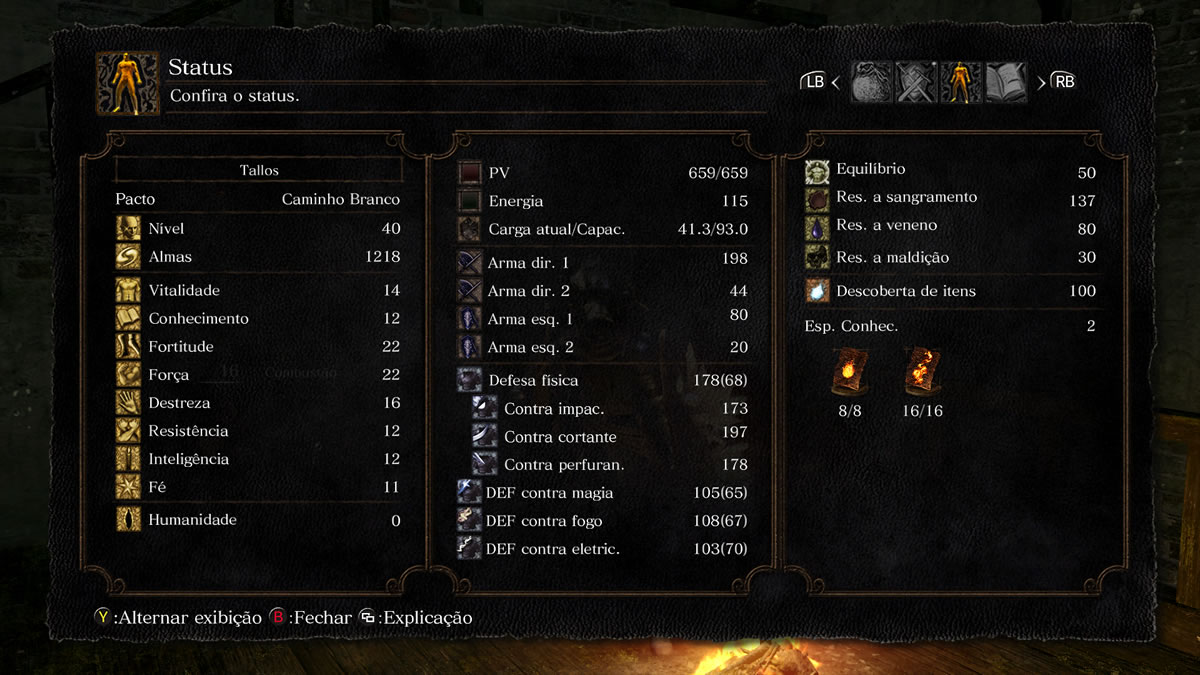Click the Fechar close prompt
The height and width of the screenshot is (675, 1200).
pyautogui.click(x=311, y=617)
